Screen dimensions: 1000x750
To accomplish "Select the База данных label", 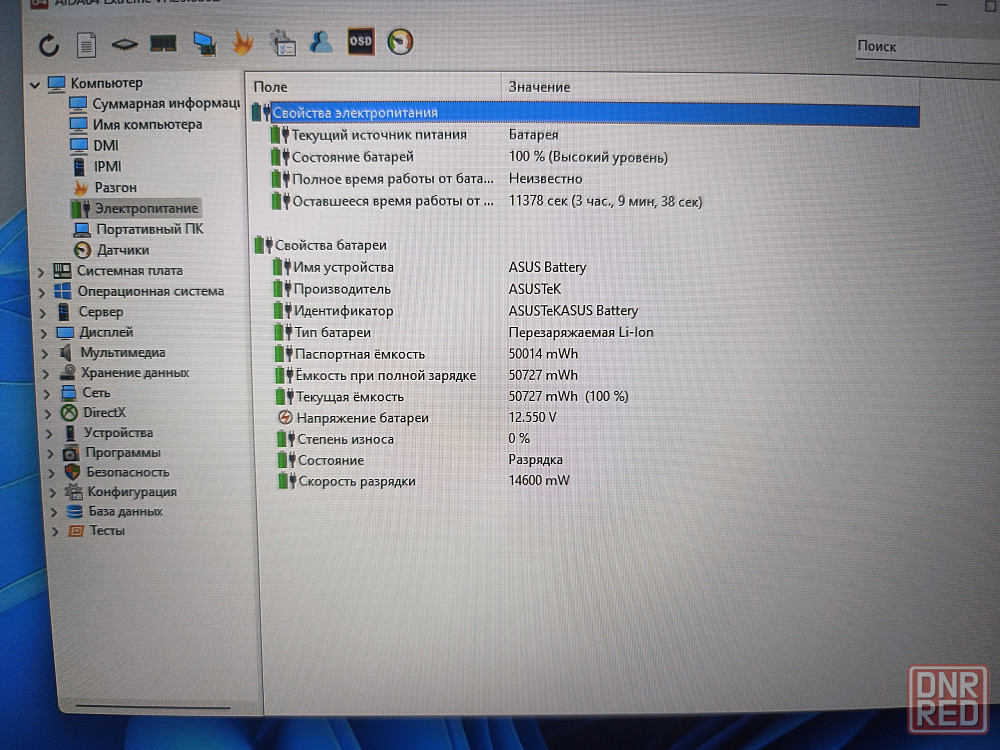I will (126, 511).
